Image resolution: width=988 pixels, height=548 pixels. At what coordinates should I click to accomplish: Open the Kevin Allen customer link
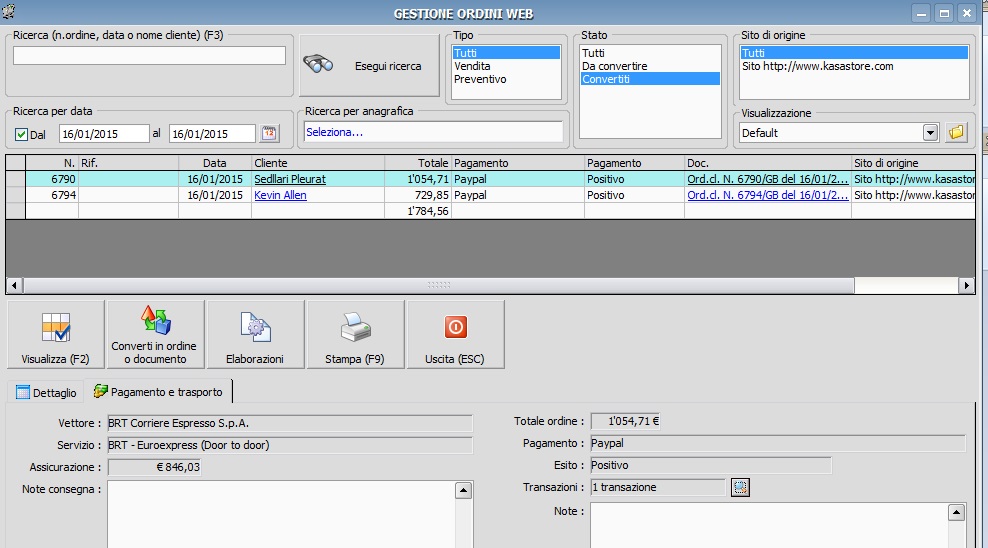point(280,195)
